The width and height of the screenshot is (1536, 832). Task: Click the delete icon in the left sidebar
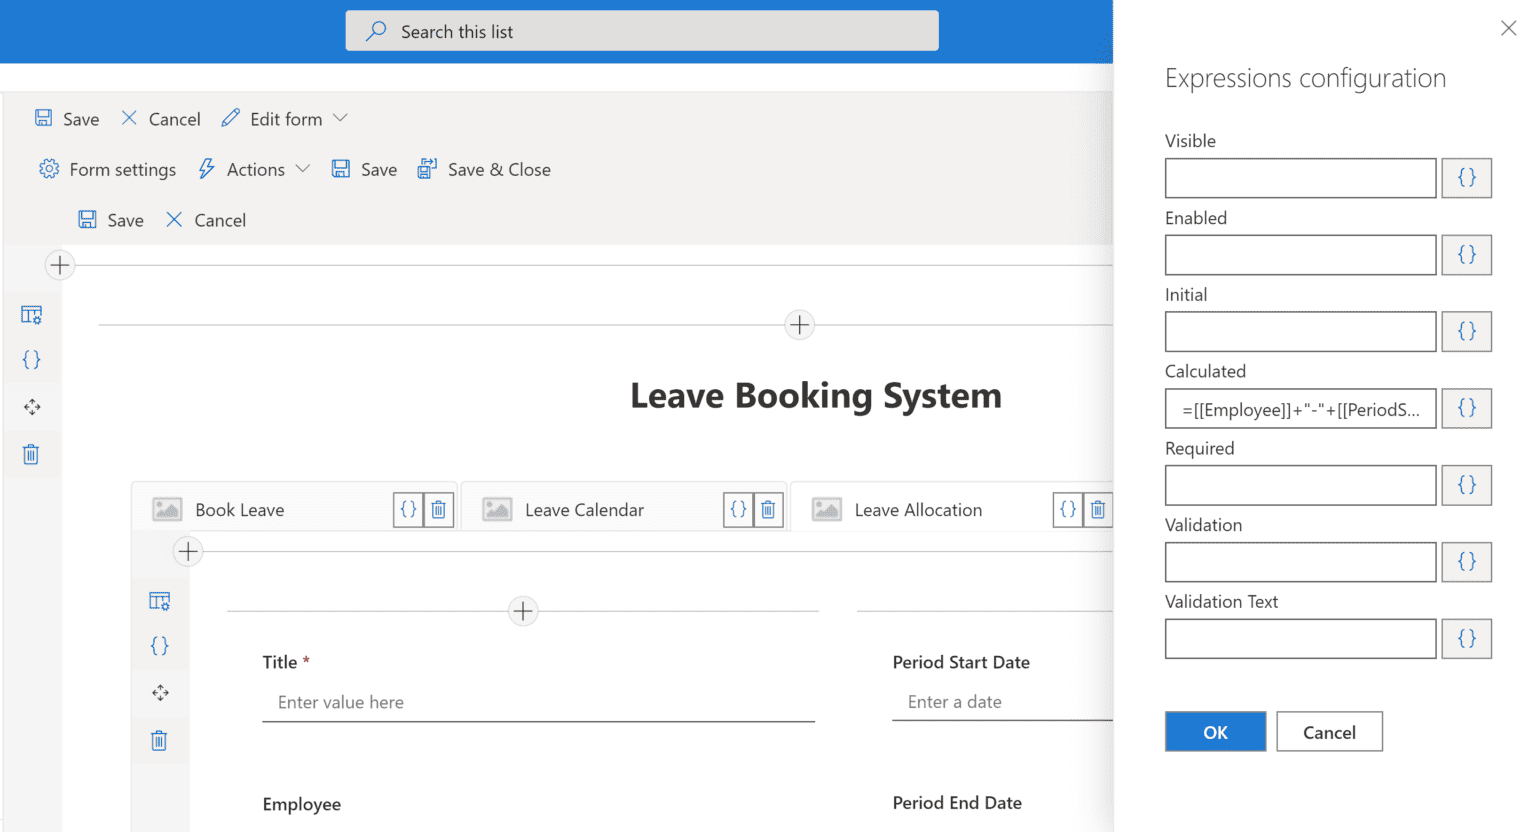31,453
